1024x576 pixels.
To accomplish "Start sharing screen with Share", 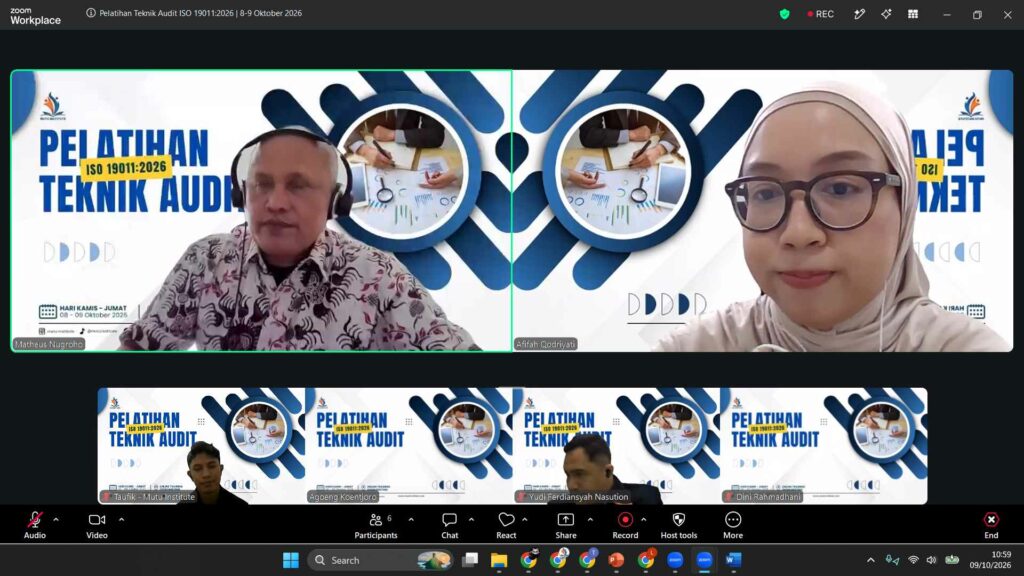I will pyautogui.click(x=566, y=525).
